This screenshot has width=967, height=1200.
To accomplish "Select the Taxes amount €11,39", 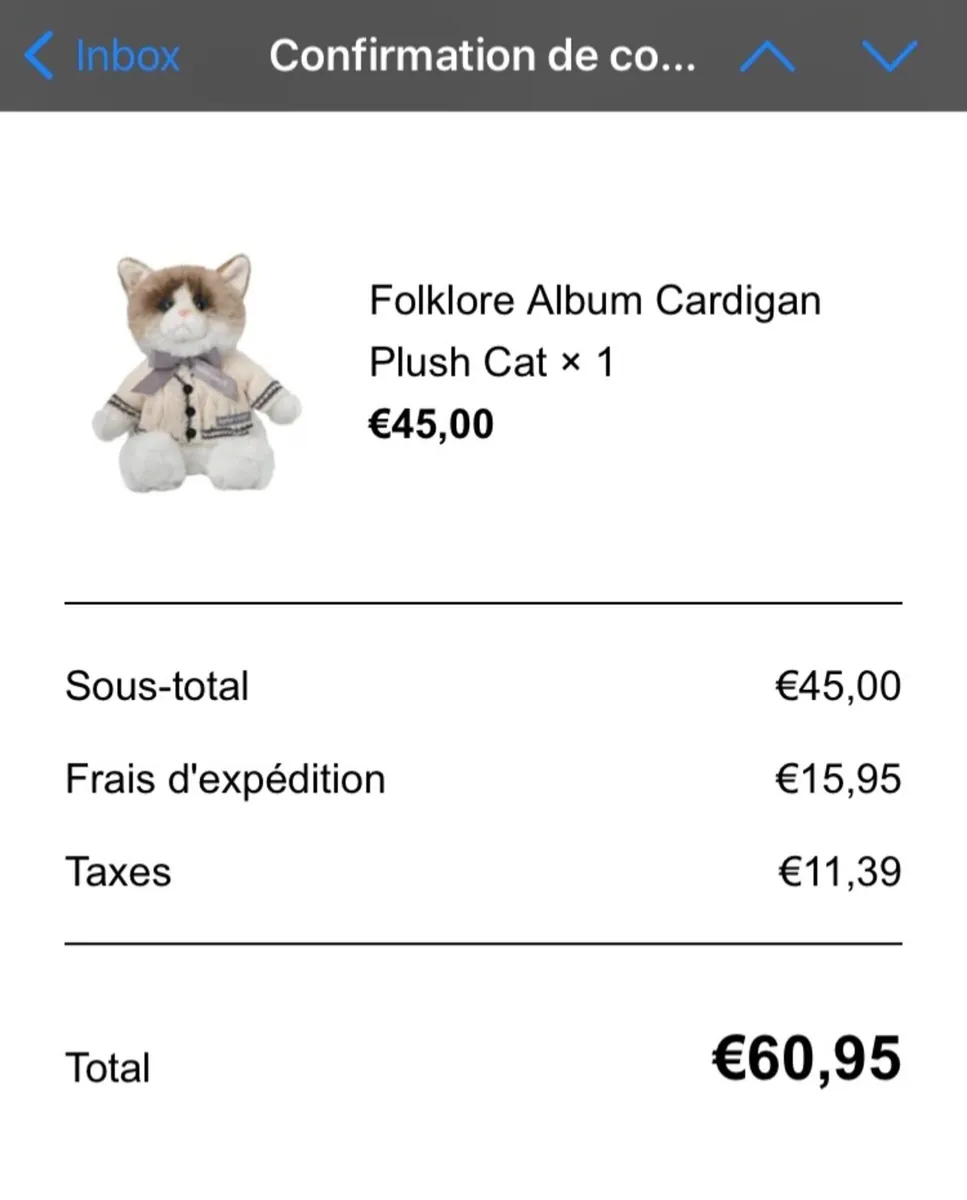I will coord(838,871).
